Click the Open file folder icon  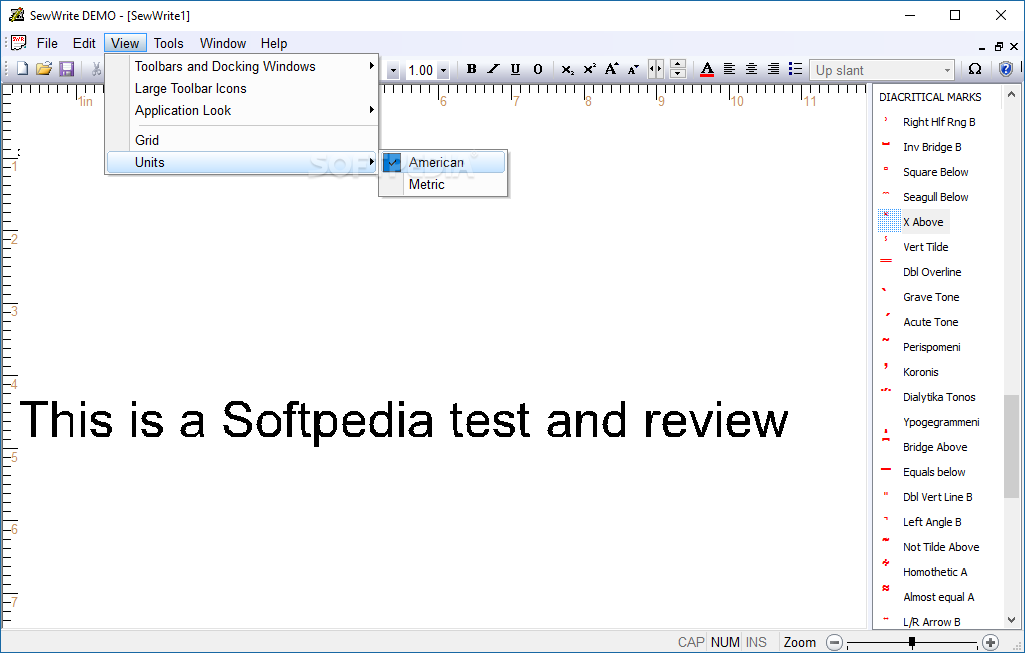[x=44, y=69]
